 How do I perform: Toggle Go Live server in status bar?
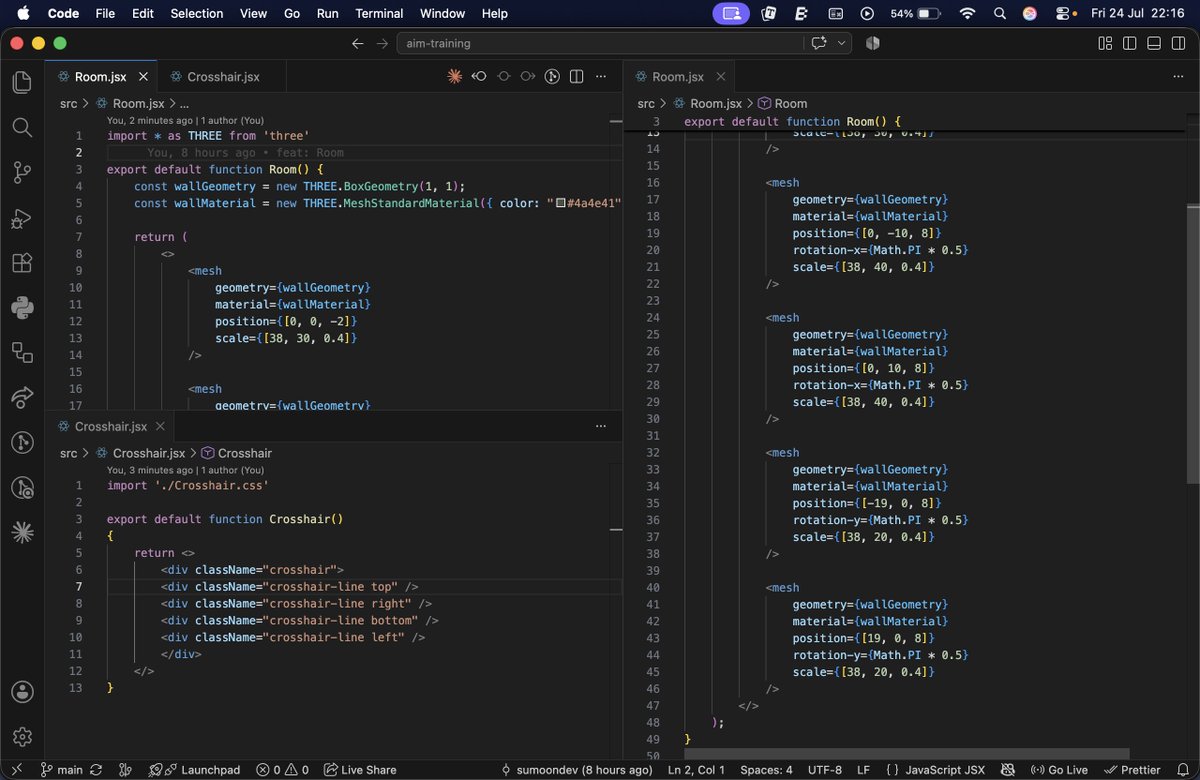tap(1061, 770)
